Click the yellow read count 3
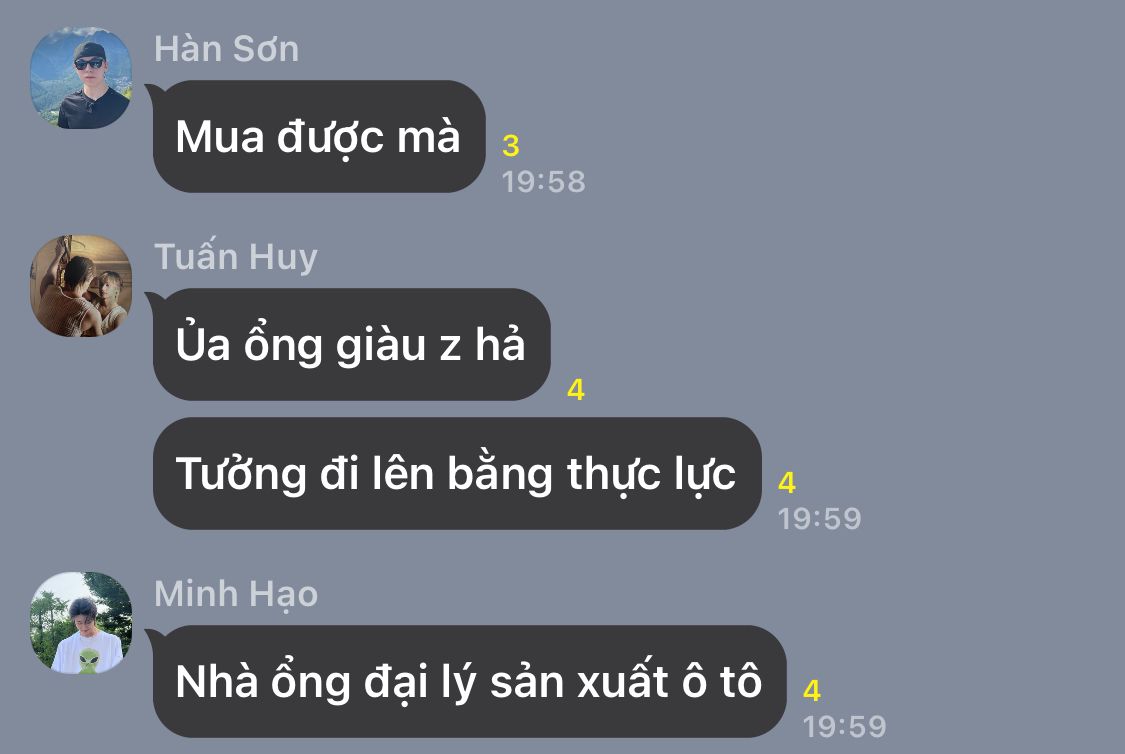 coord(511,146)
